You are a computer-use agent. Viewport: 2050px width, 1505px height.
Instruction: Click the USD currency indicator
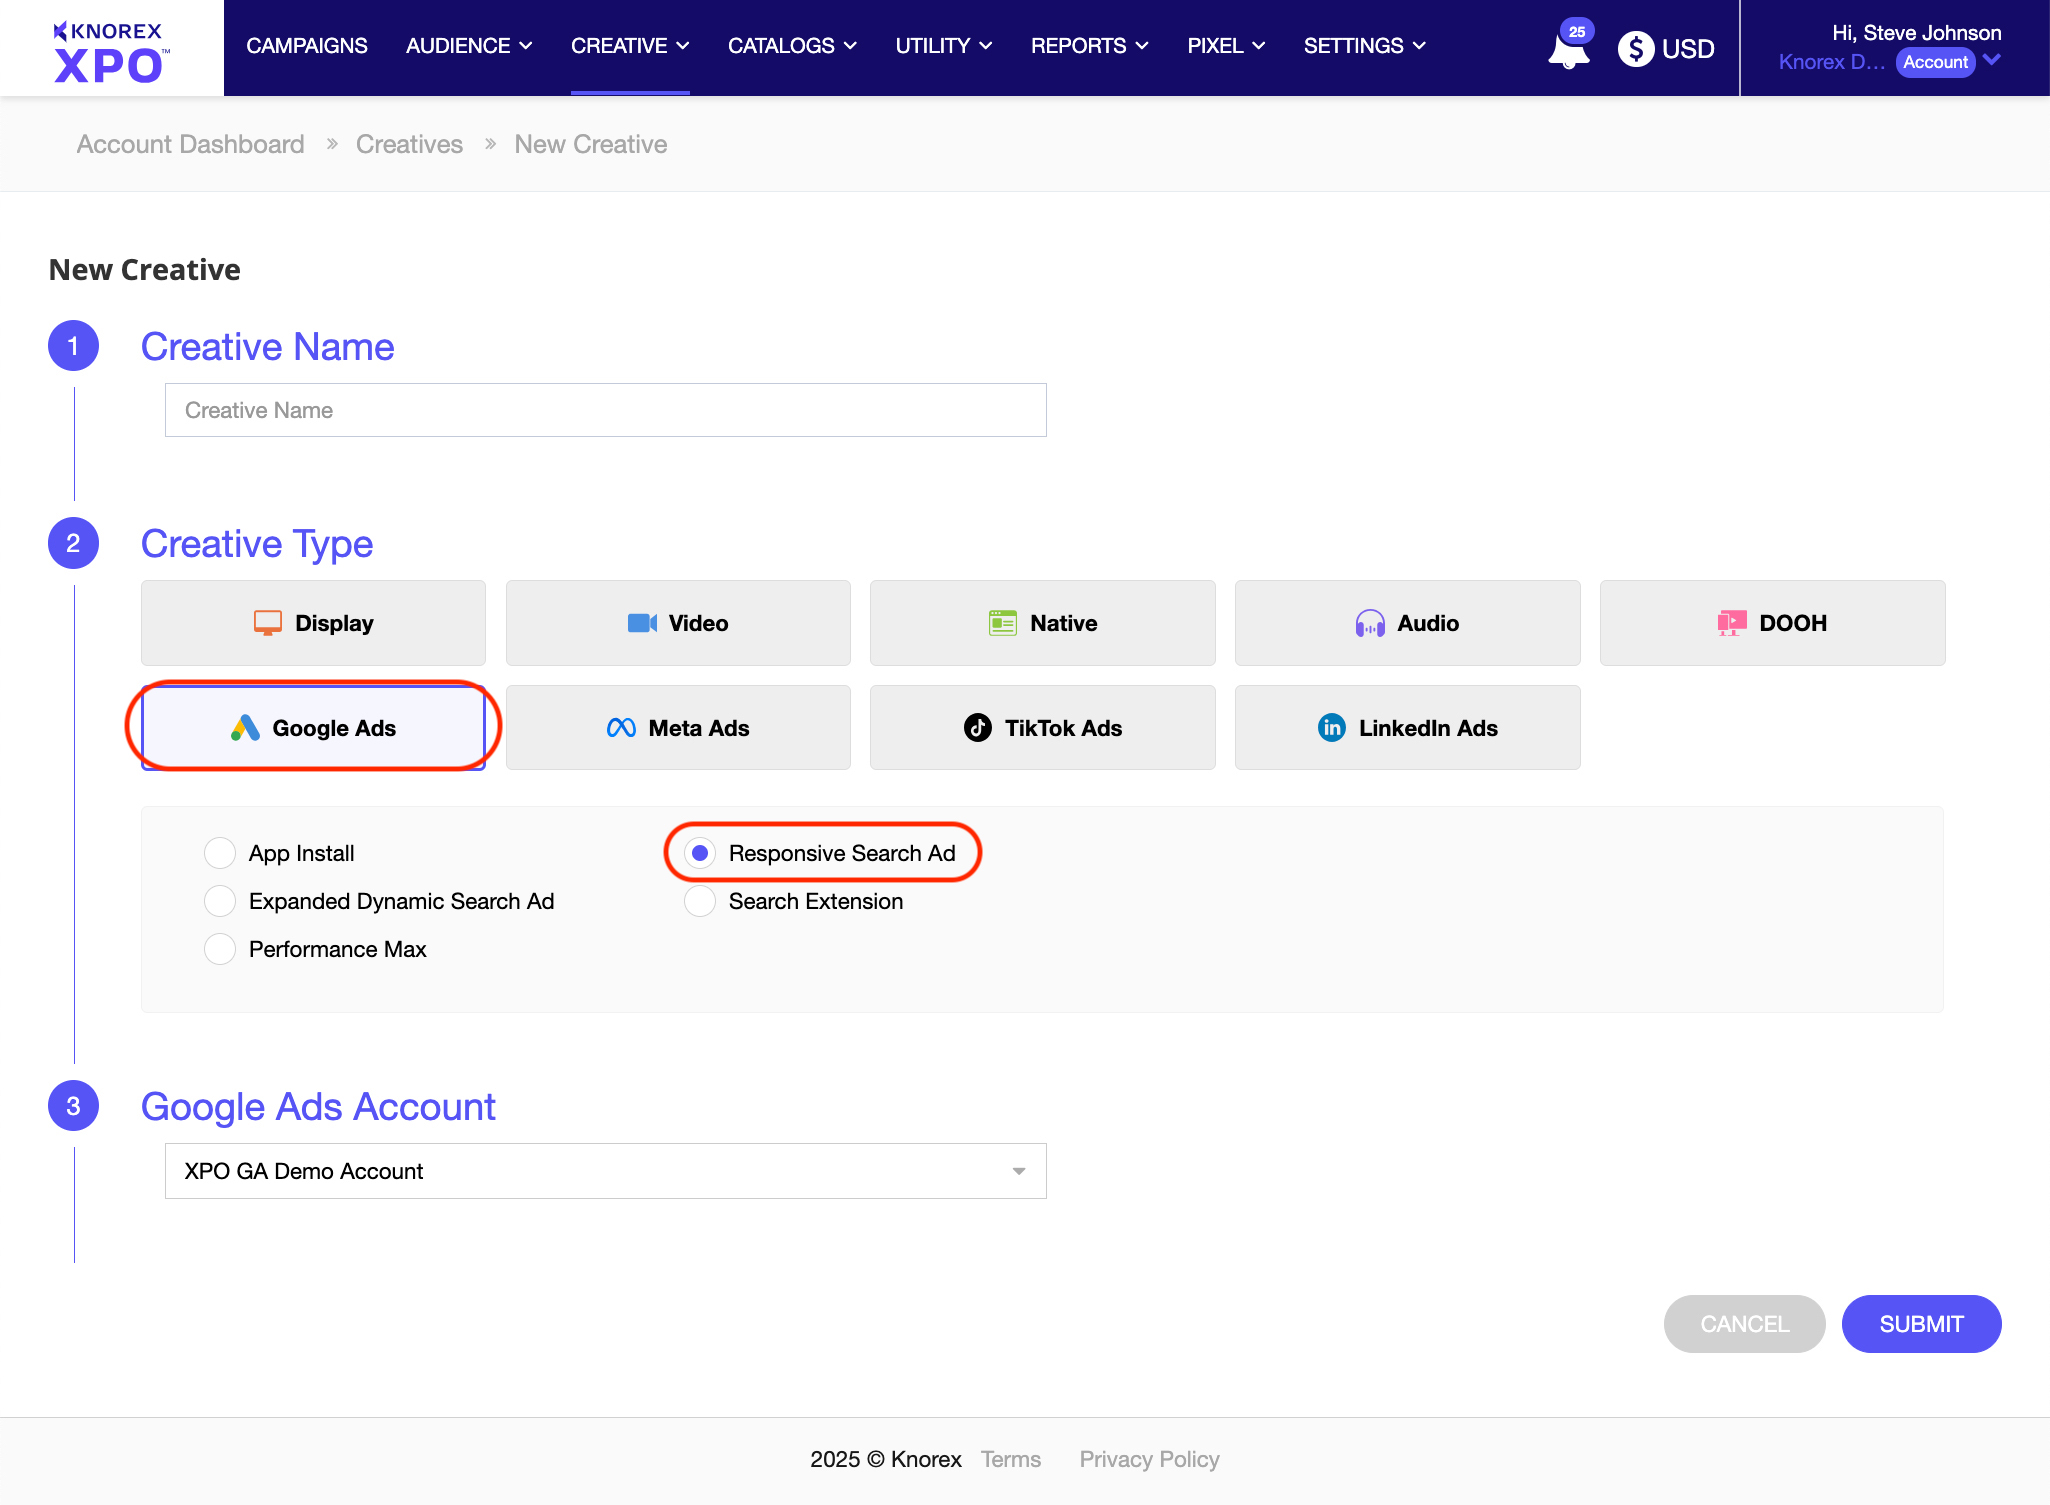point(1666,47)
